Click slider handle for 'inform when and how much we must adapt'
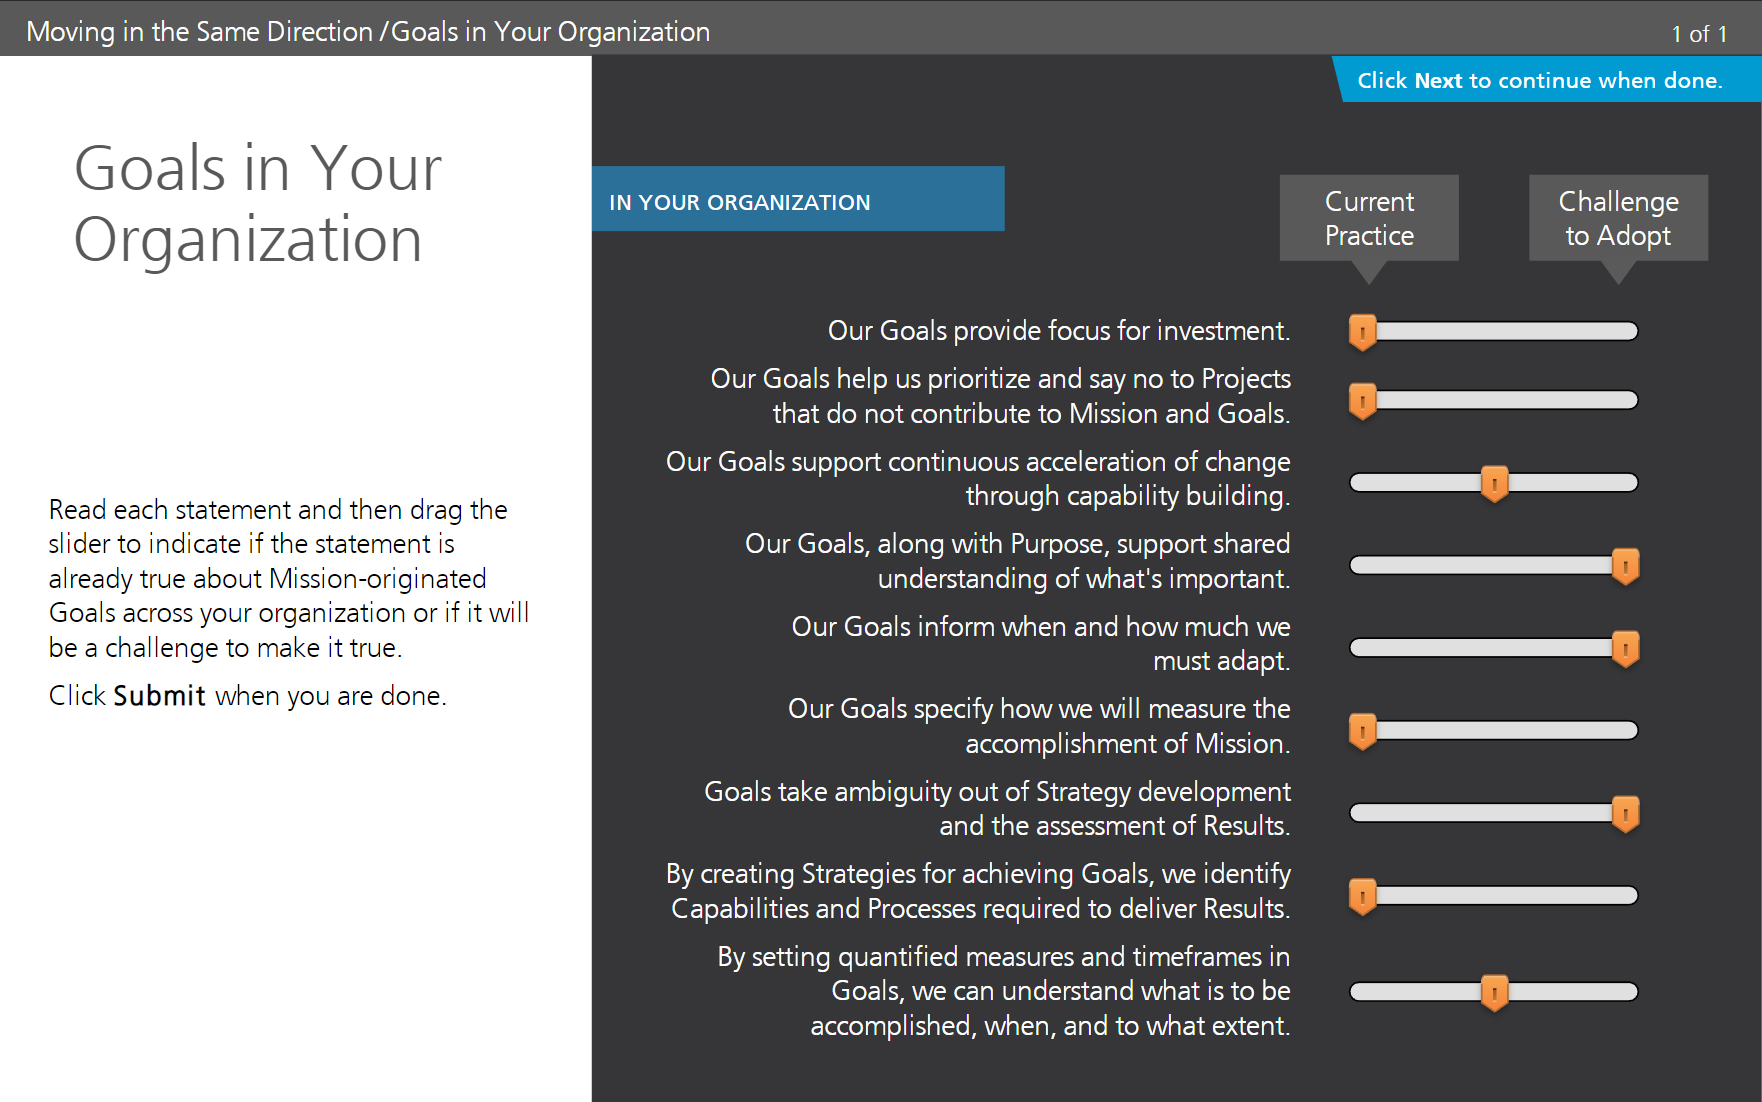The height and width of the screenshot is (1102, 1762). pyautogui.click(x=1626, y=649)
